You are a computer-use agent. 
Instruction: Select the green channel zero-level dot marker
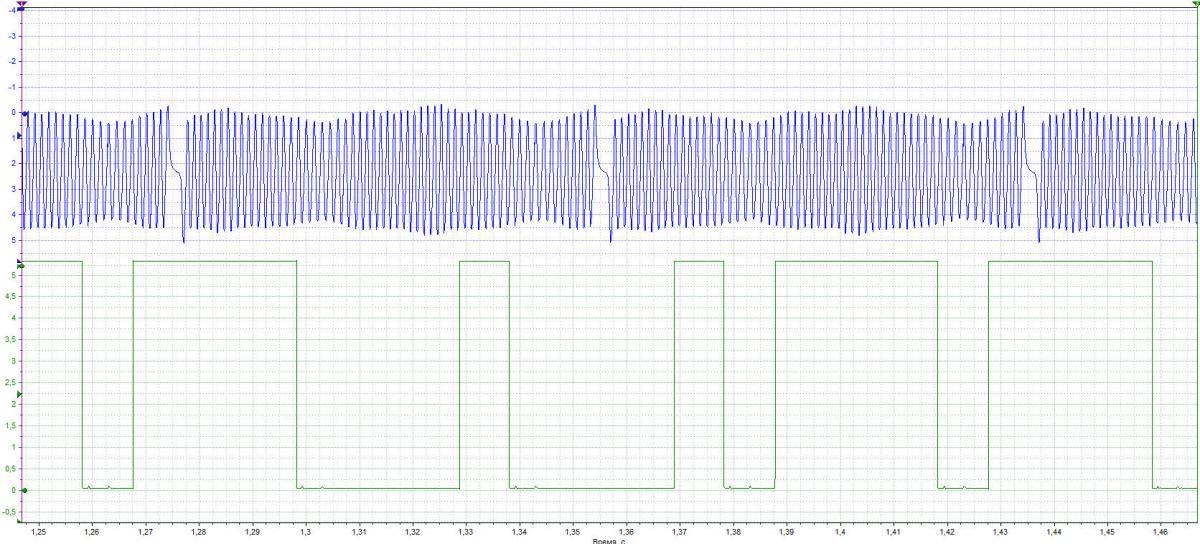[x=24, y=490]
